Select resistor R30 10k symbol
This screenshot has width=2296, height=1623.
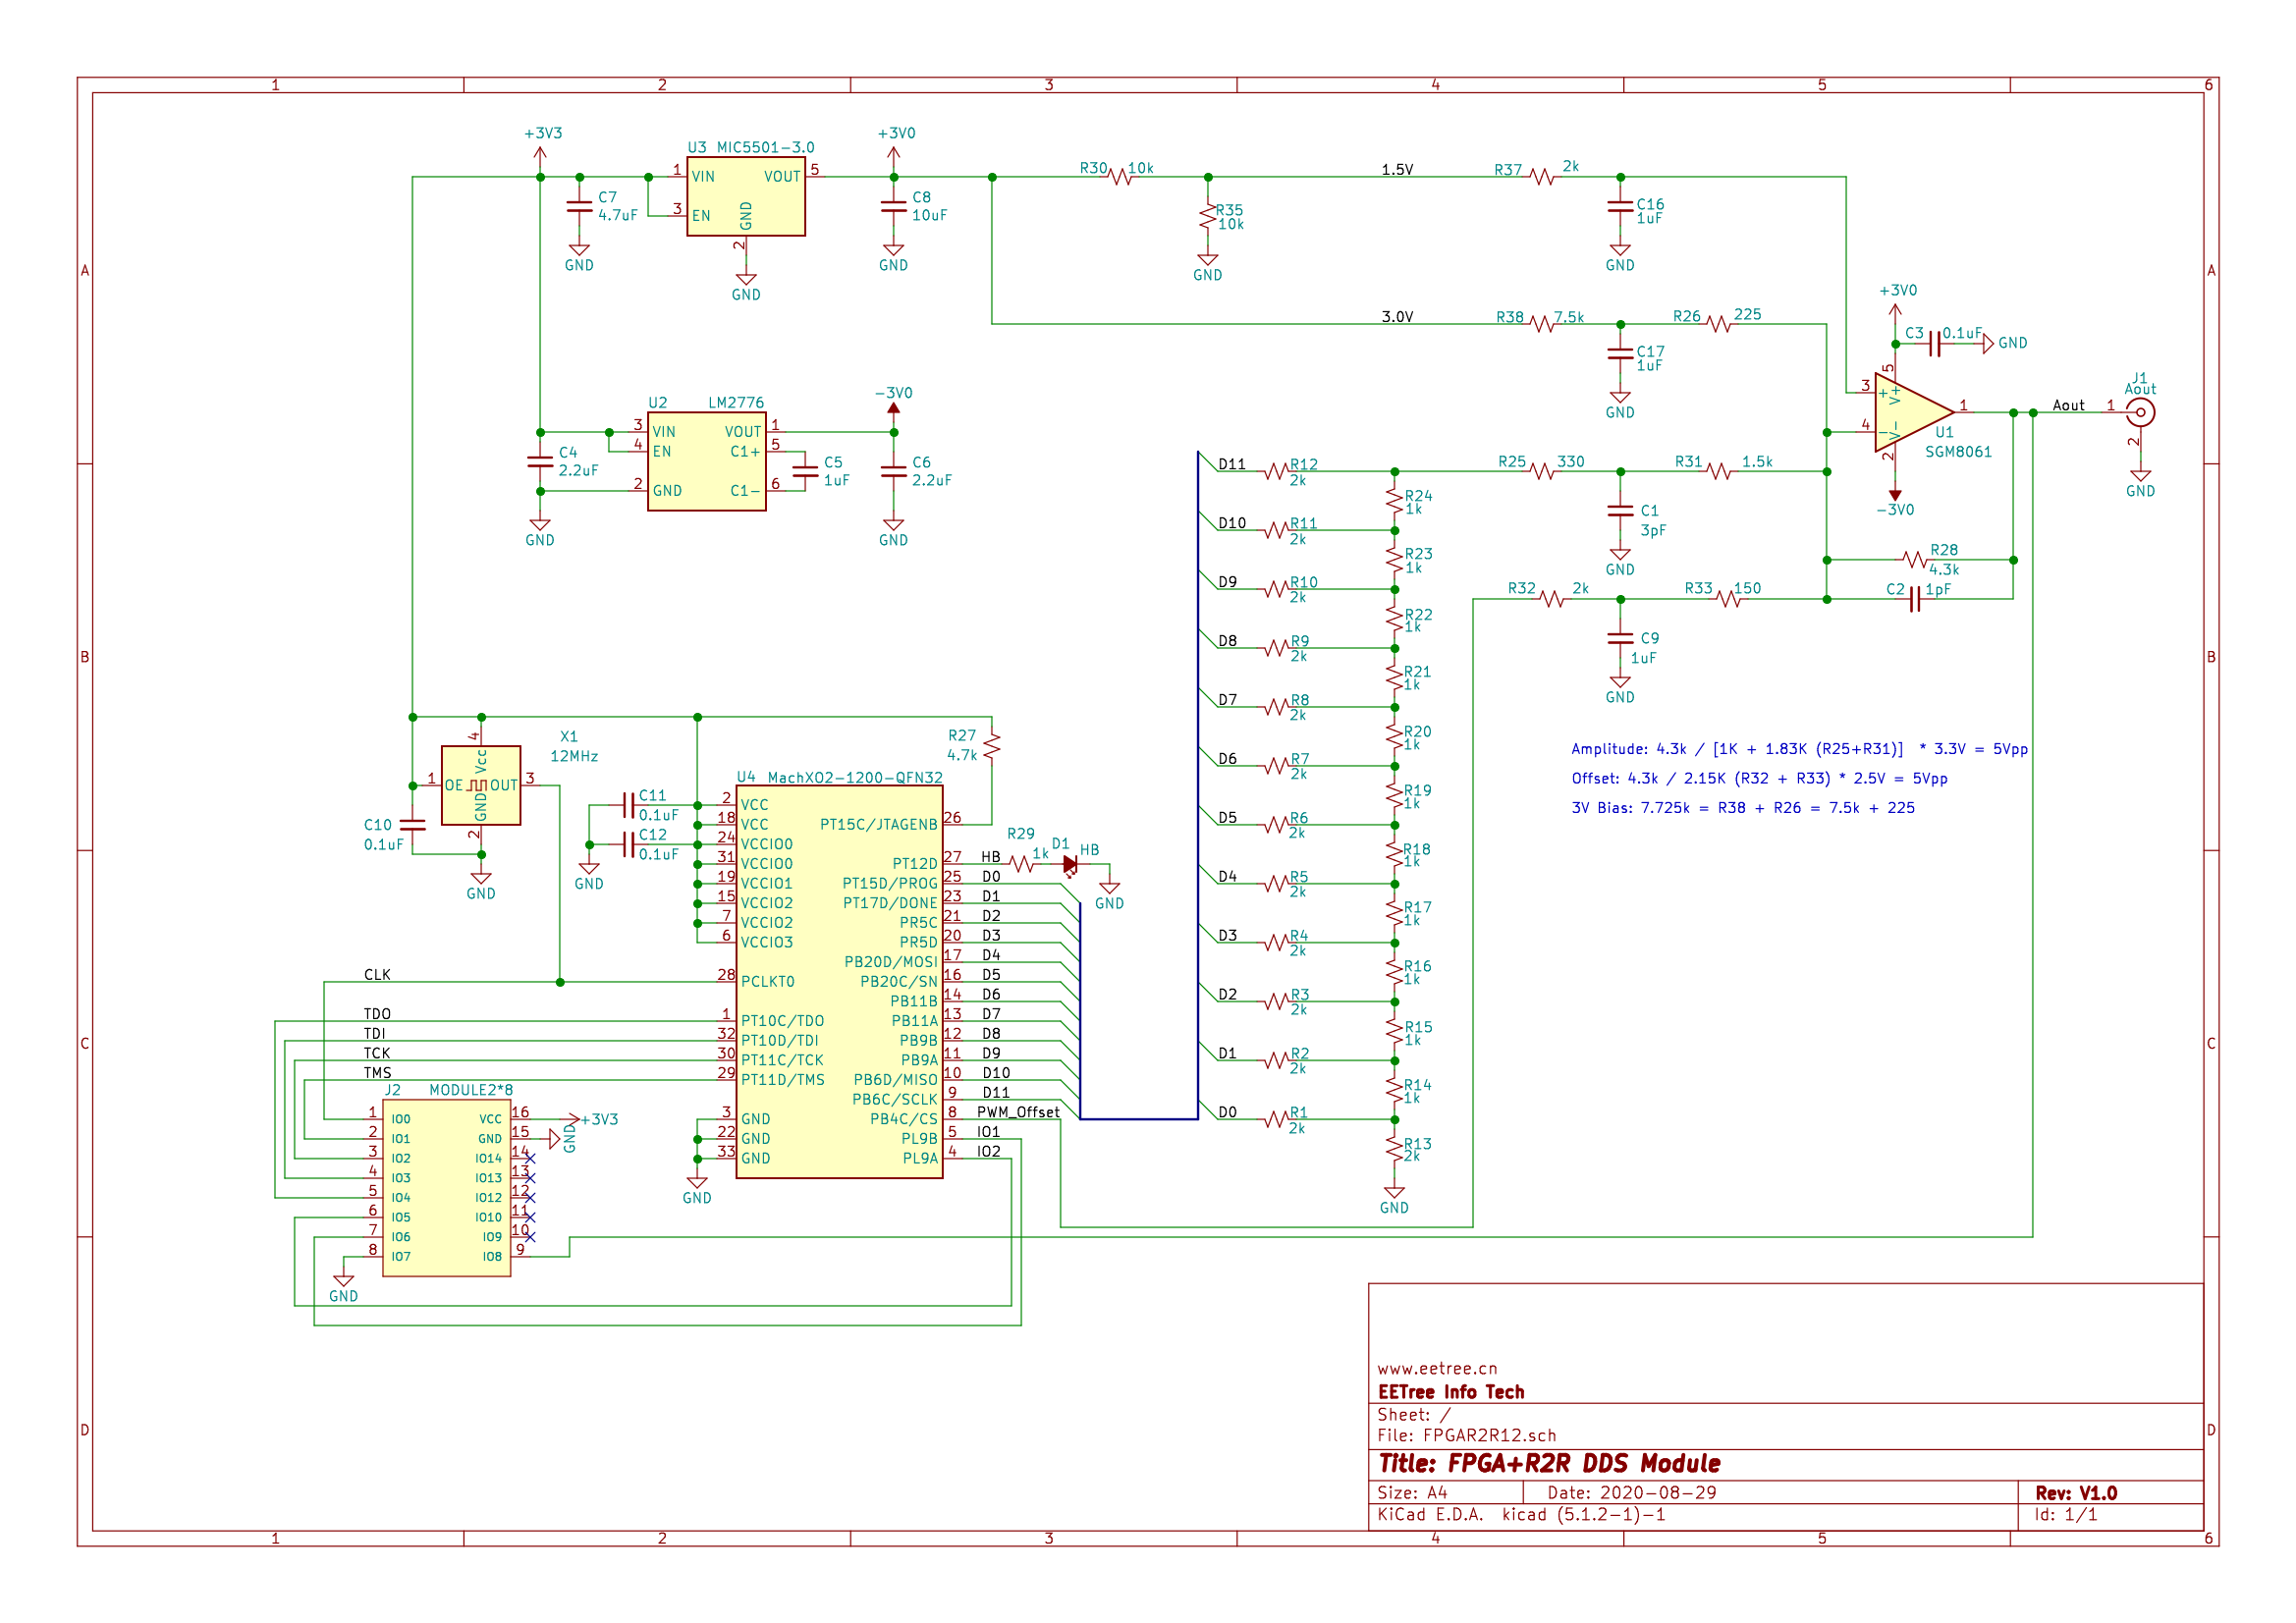(1119, 177)
